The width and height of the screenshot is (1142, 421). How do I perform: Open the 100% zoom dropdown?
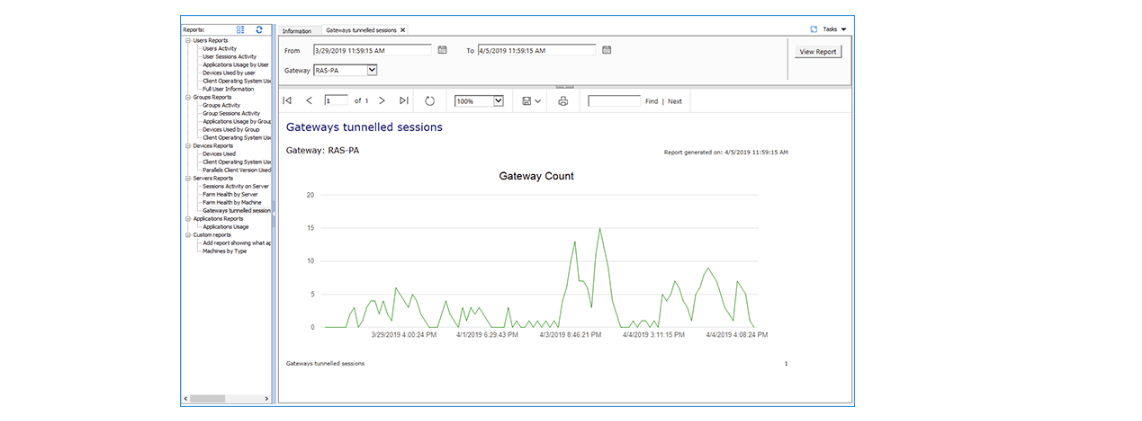[x=499, y=101]
